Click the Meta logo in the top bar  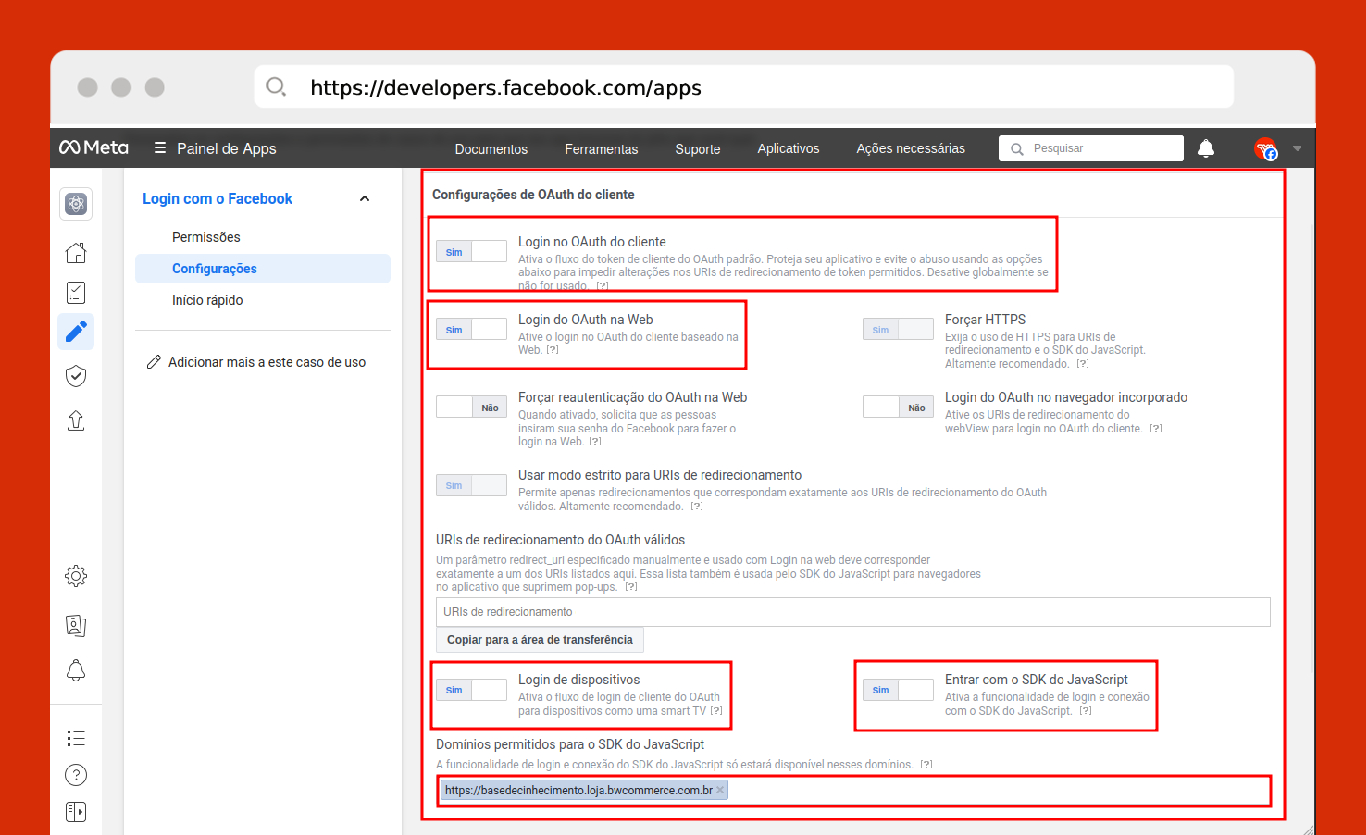click(93, 148)
